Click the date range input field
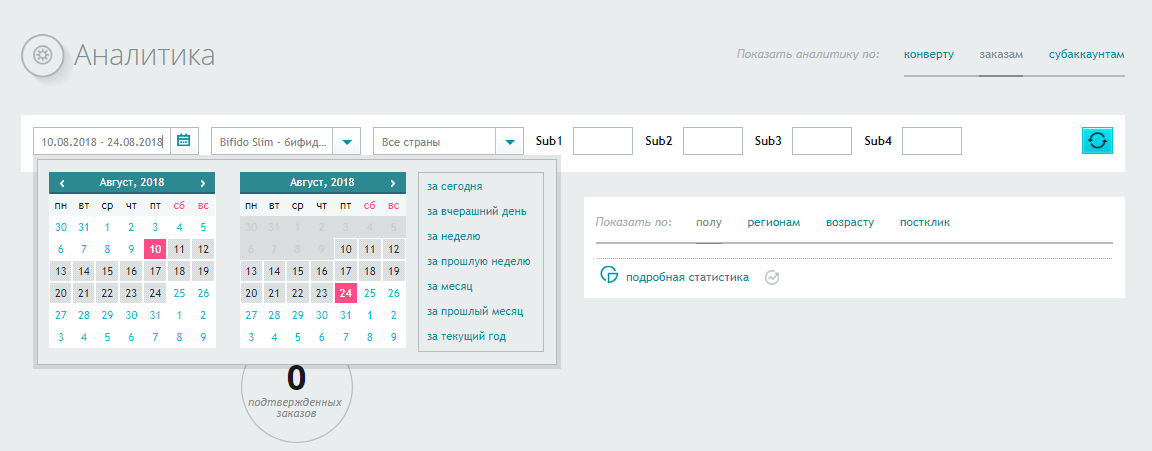 tap(102, 142)
